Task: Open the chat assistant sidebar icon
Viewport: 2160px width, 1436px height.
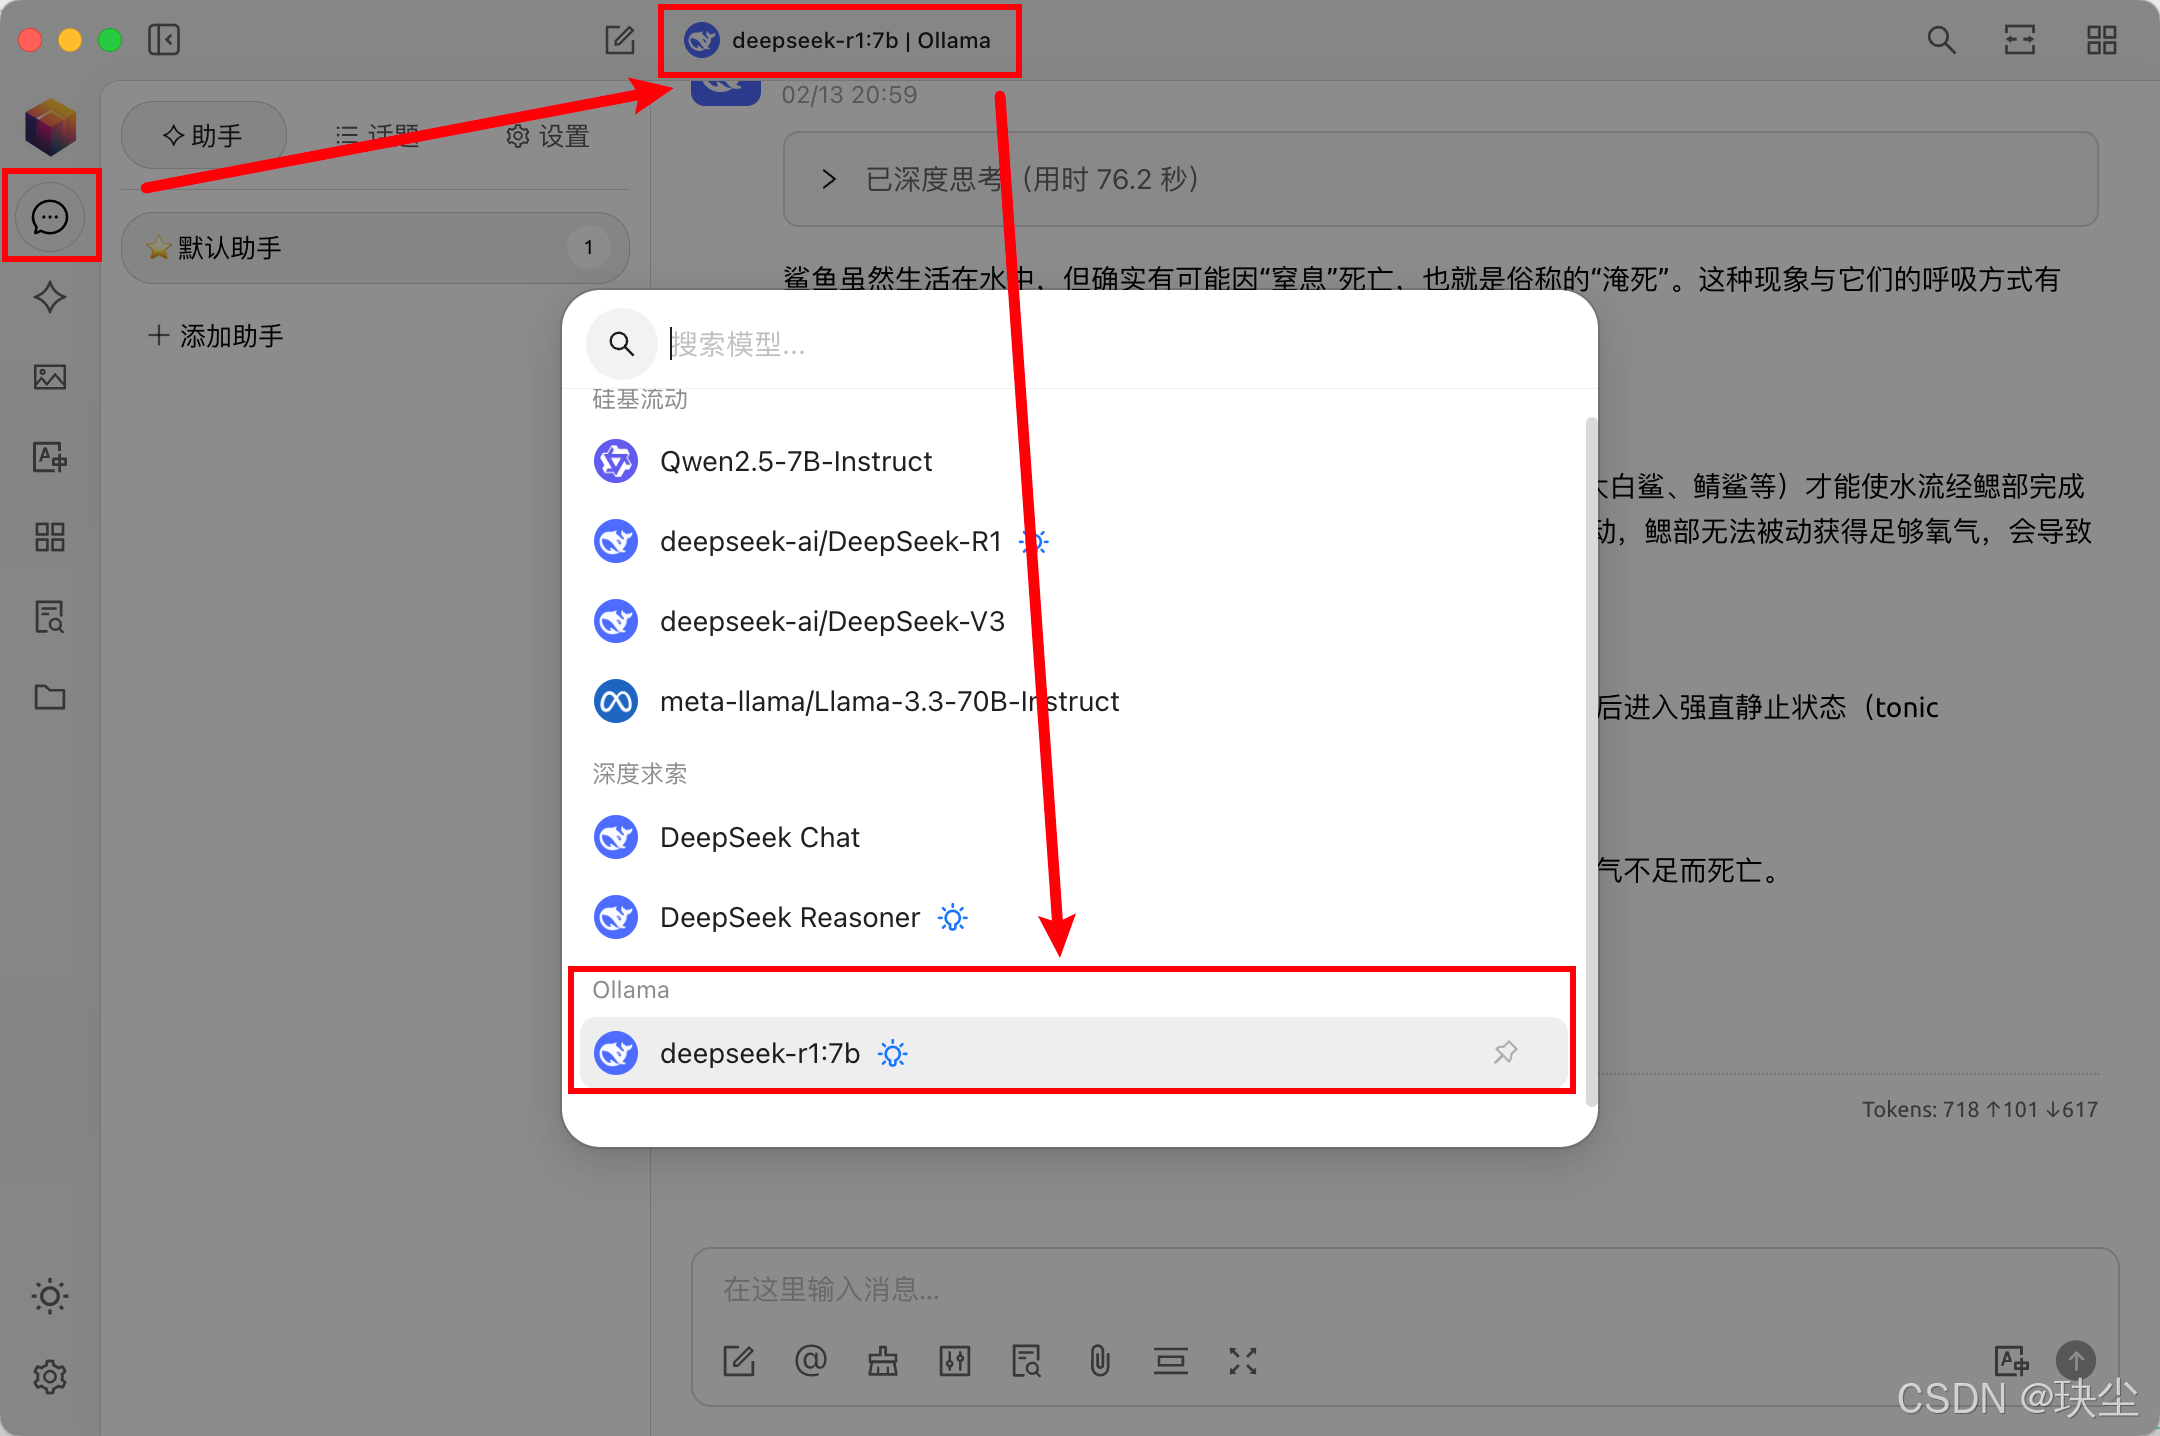Action: tap(50, 217)
